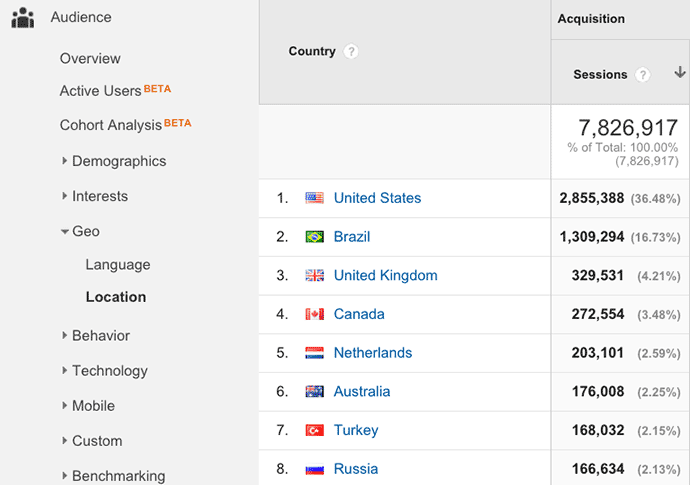
Task: Open the Language report under Geo
Action: pos(118,265)
